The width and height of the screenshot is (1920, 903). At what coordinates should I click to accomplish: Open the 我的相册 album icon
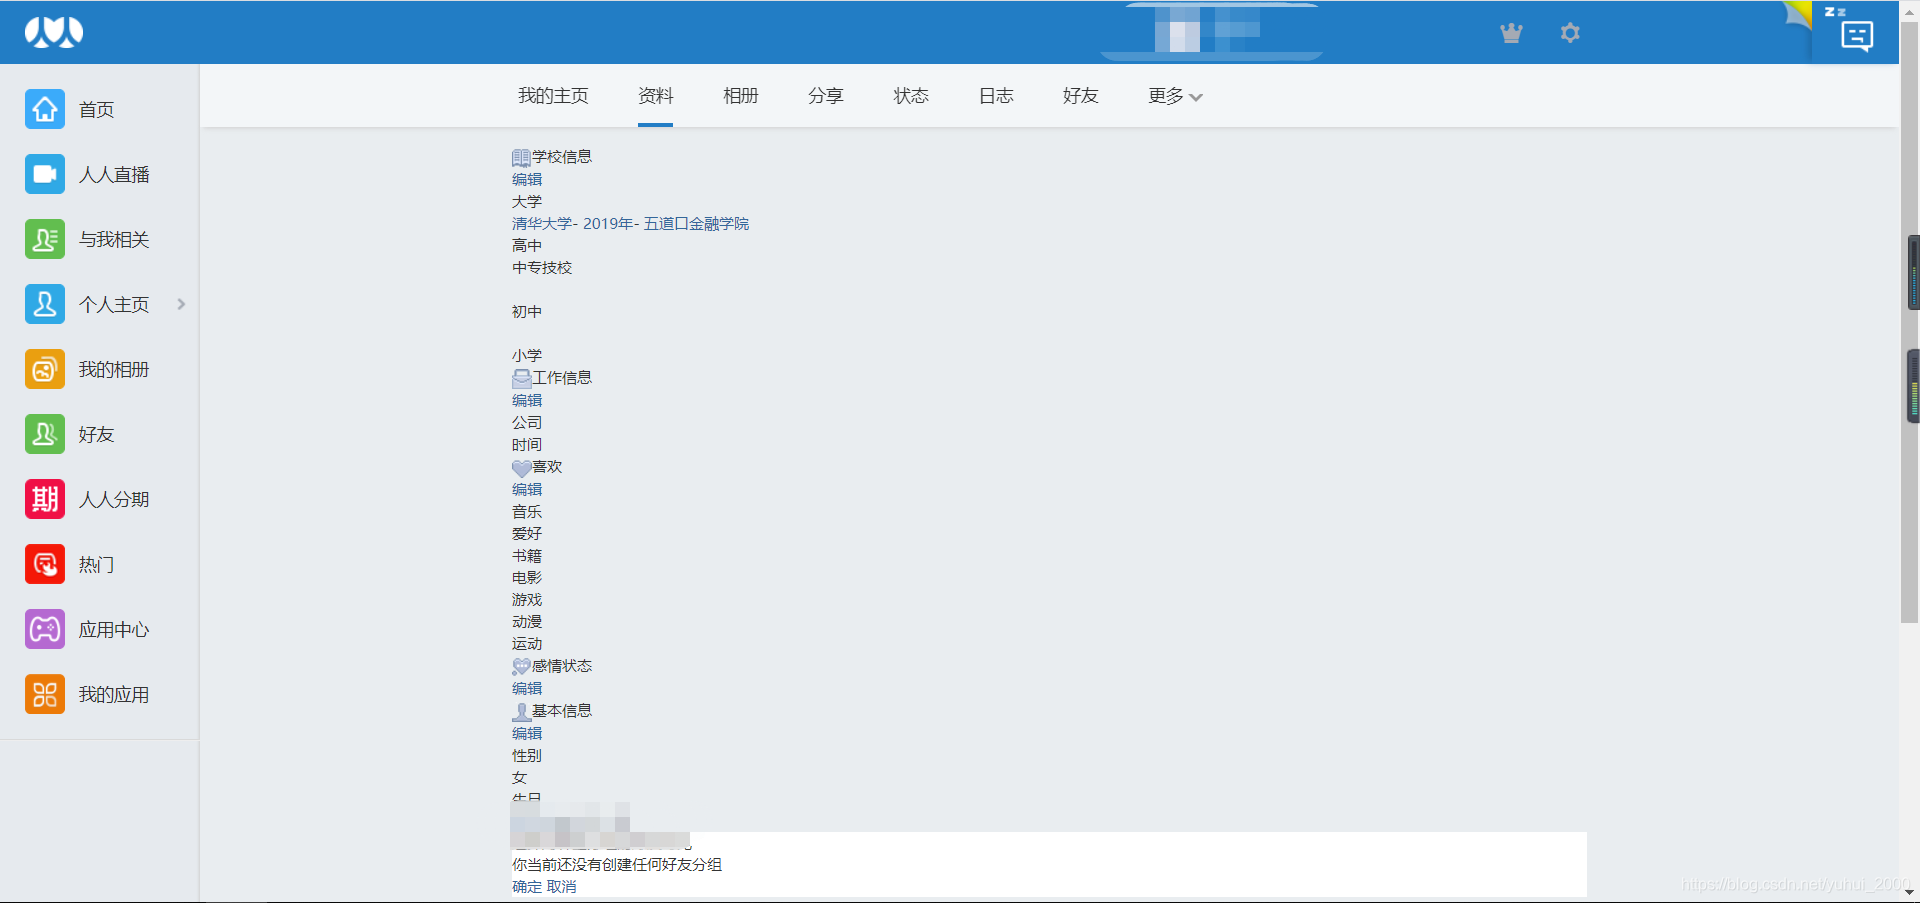tap(45, 369)
